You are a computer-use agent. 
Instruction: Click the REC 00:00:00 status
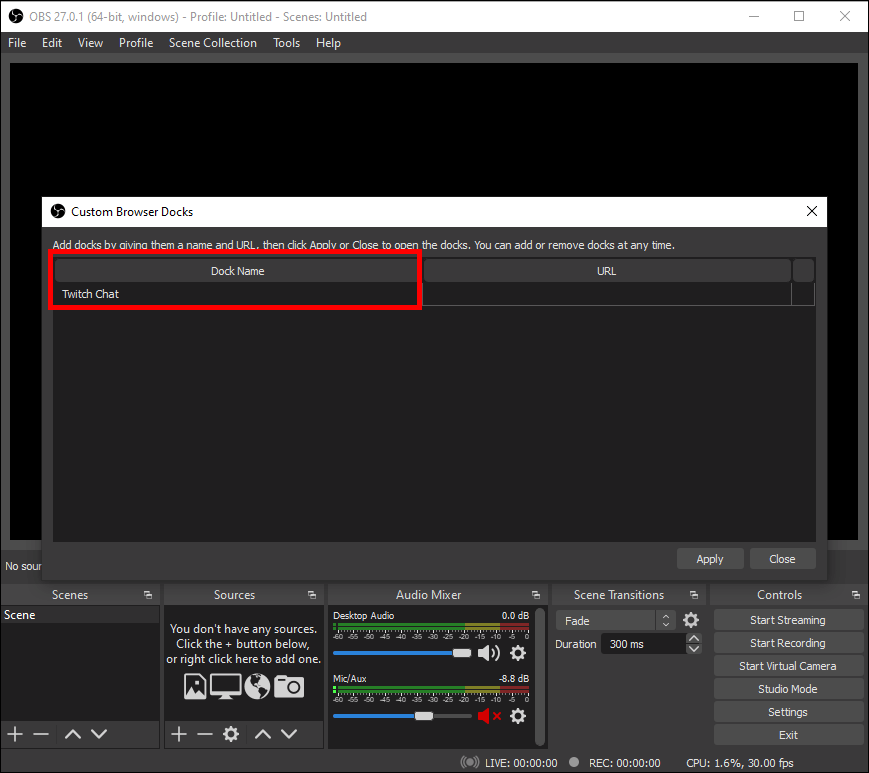(x=624, y=763)
